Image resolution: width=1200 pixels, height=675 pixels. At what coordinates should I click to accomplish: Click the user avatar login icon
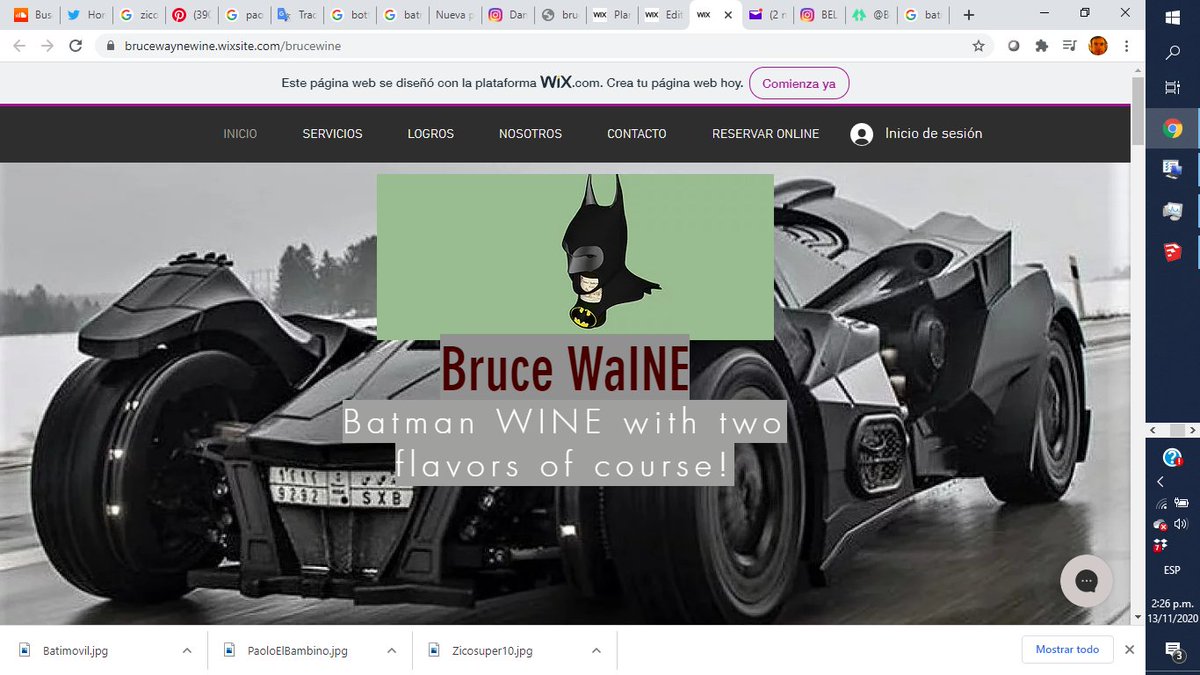pos(861,134)
